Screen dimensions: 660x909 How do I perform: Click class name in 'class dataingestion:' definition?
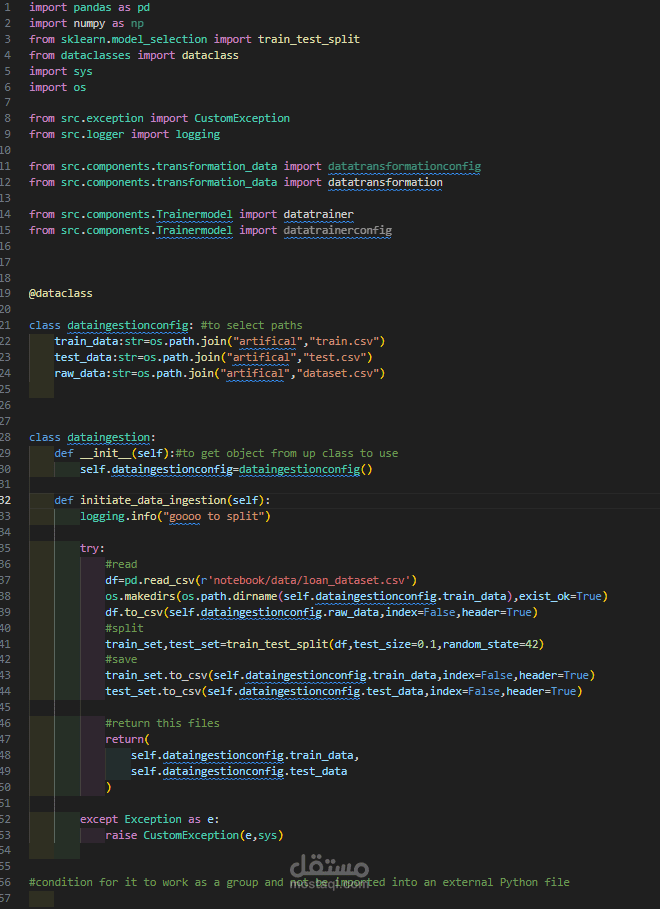pos(108,438)
